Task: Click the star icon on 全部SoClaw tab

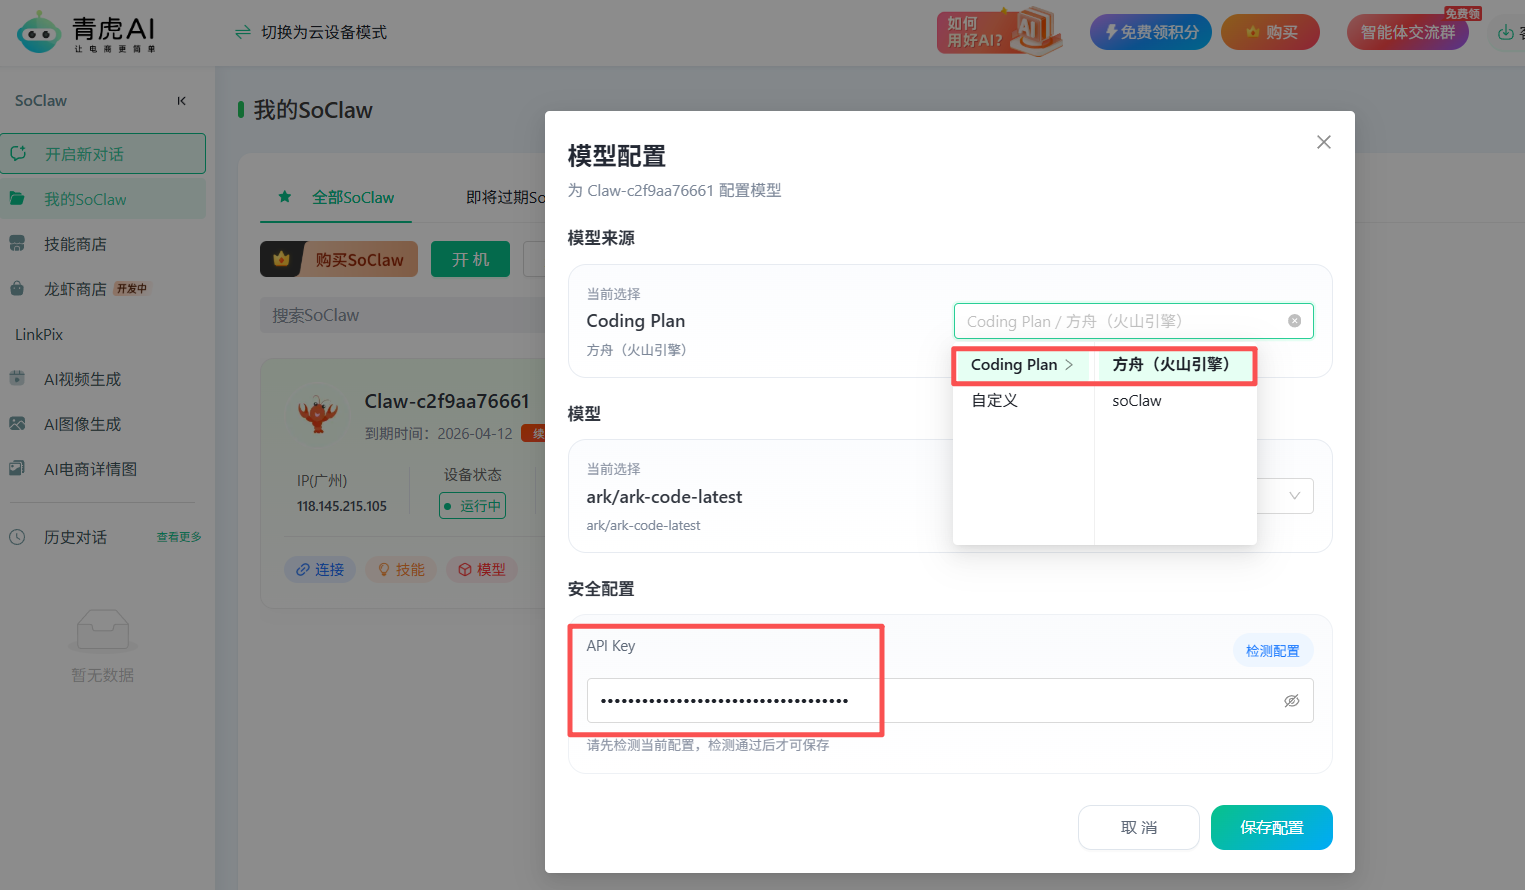Action: point(285,197)
